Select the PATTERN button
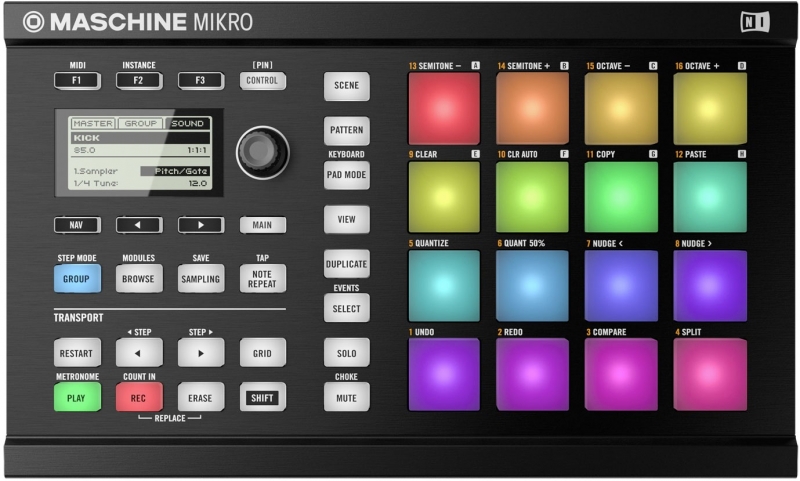Image resolution: width=800 pixels, height=481 pixels. tap(346, 130)
